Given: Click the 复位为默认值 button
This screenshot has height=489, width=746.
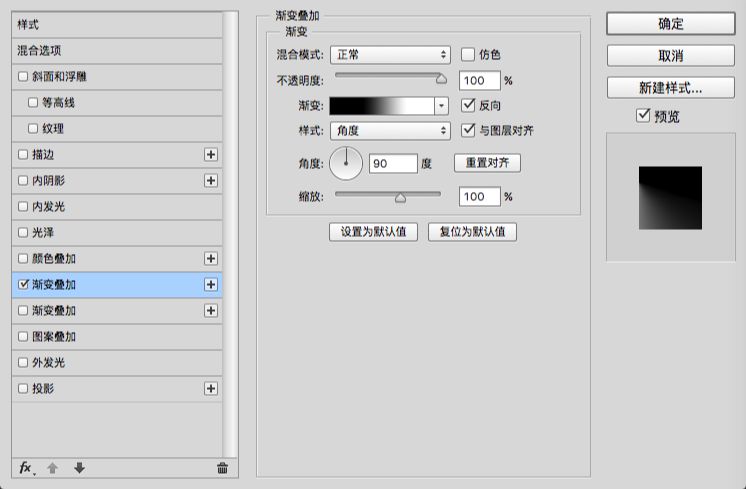Looking at the screenshot, I should tap(472, 232).
